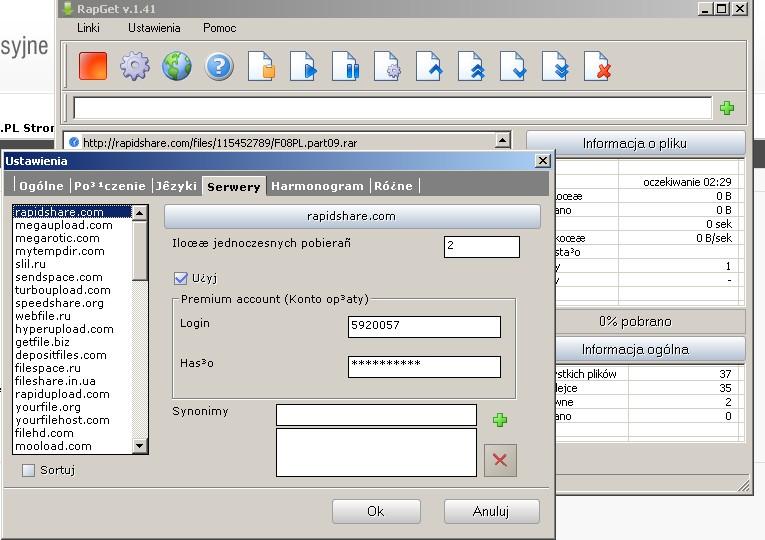Start download with the play document icon
The width and height of the screenshot is (765, 540).
[303, 66]
